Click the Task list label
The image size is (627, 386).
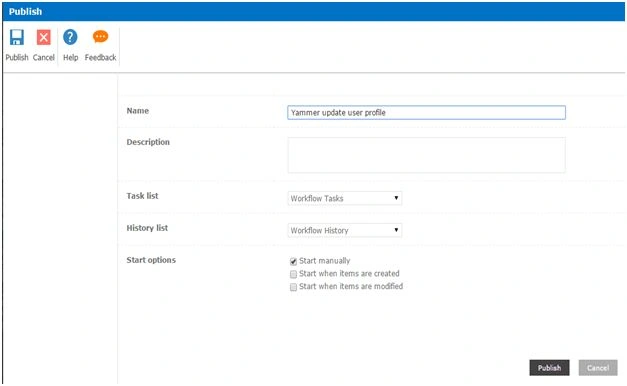point(142,196)
